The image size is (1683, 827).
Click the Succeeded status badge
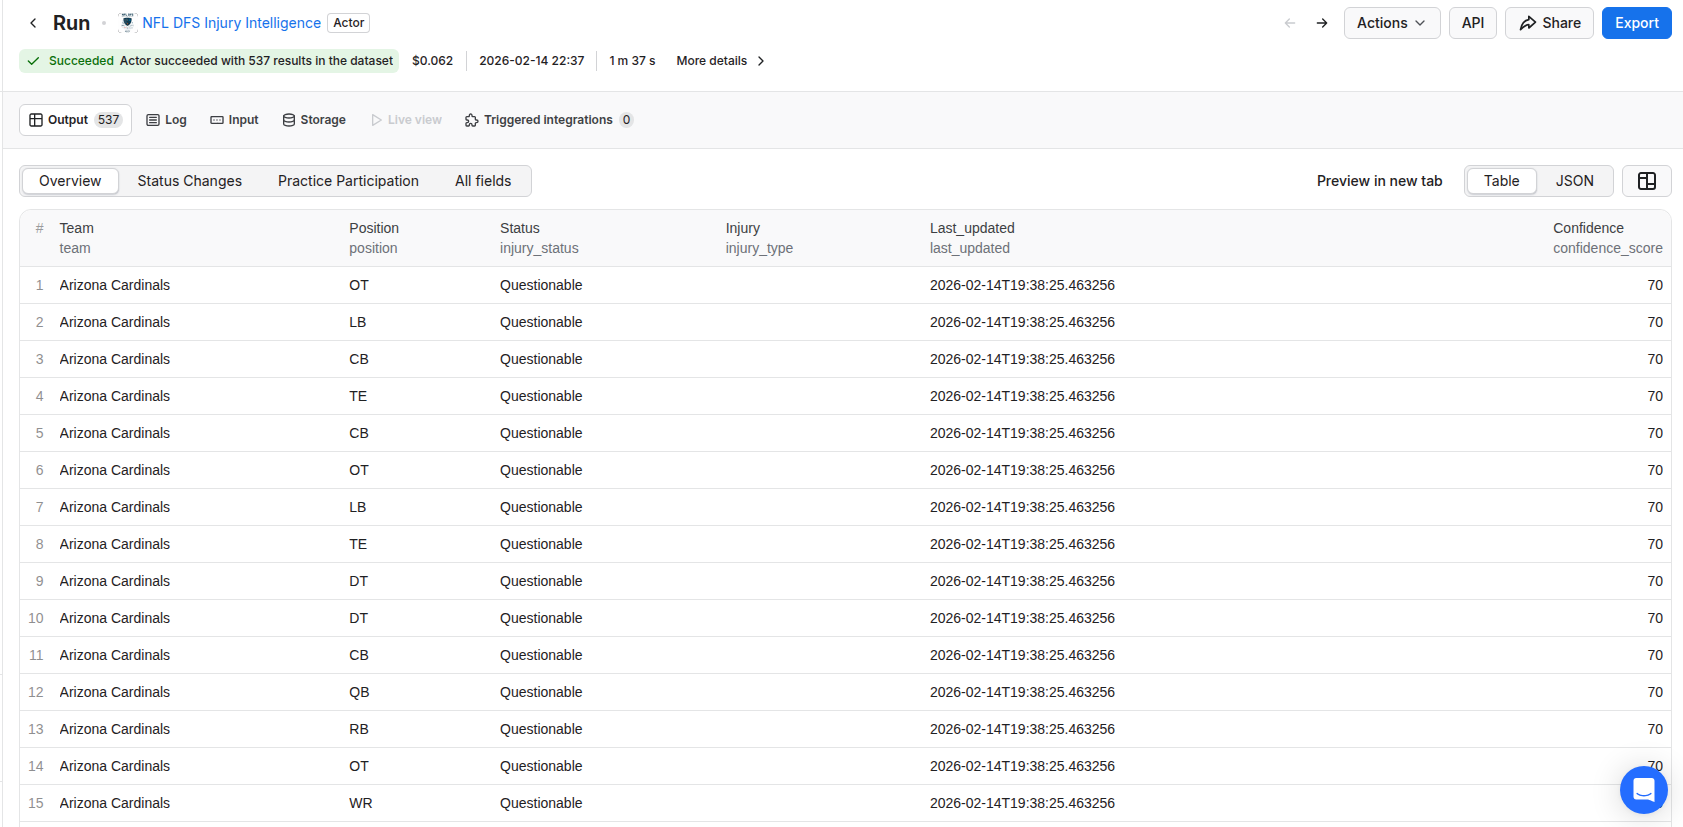click(x=209, y=61)
